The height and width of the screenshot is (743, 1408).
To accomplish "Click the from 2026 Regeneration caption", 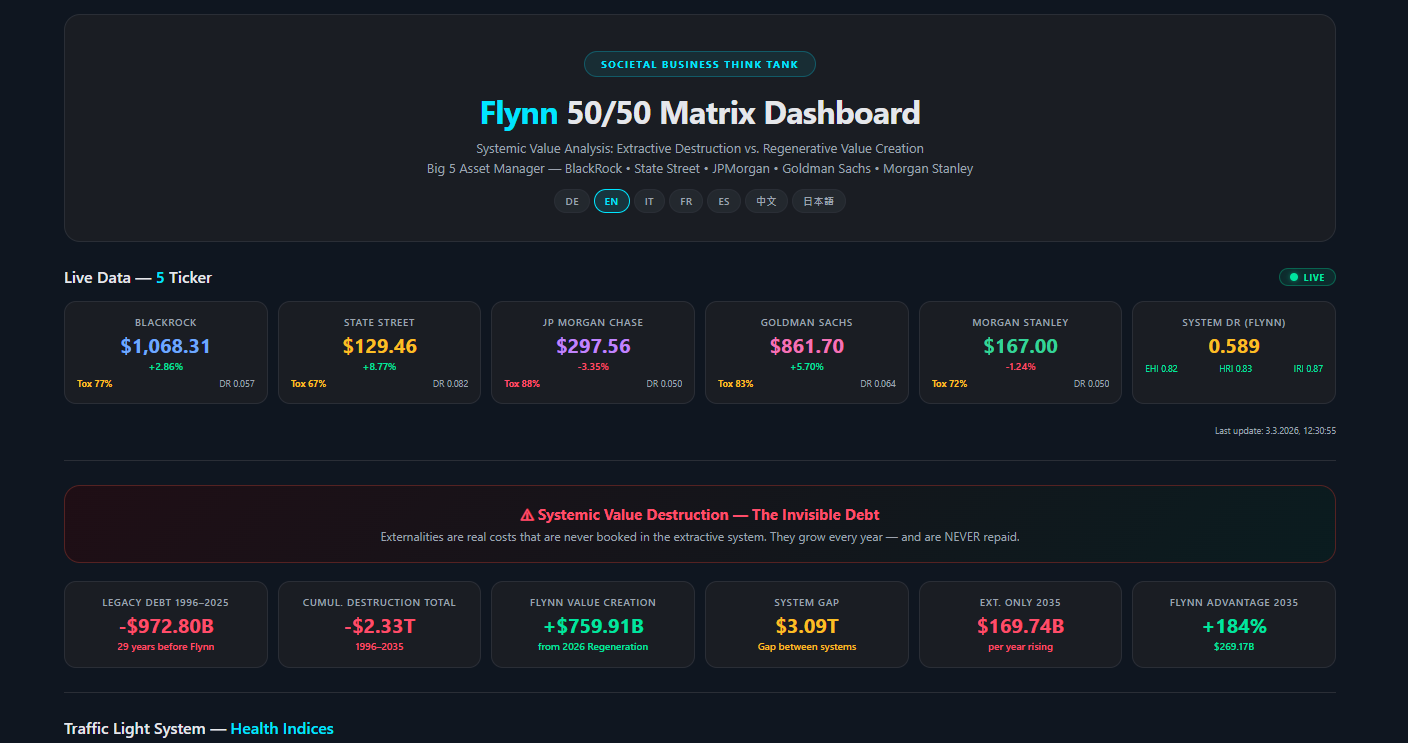I will pyautogui.click(x=593, y=647).
